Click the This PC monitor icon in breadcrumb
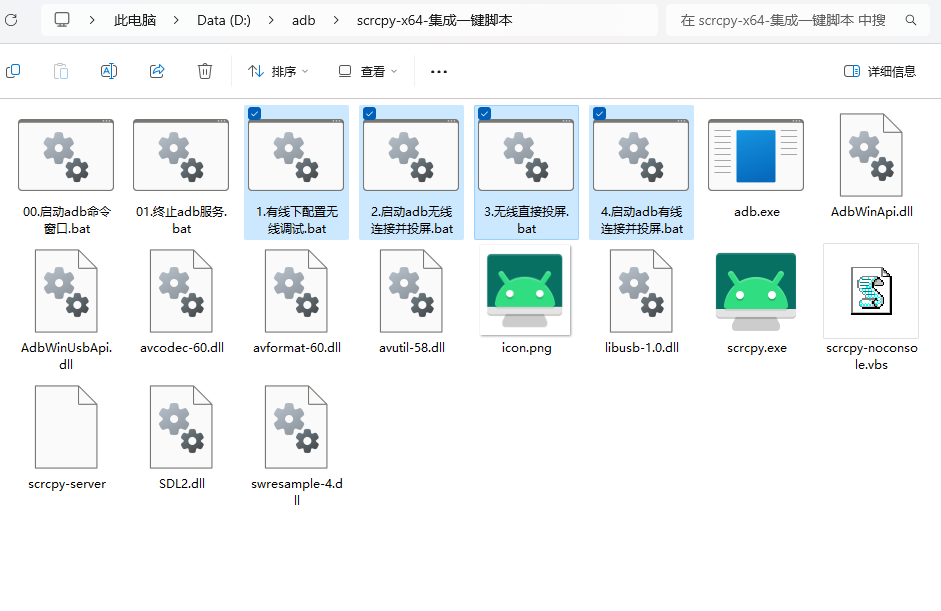 coord(62,20)
